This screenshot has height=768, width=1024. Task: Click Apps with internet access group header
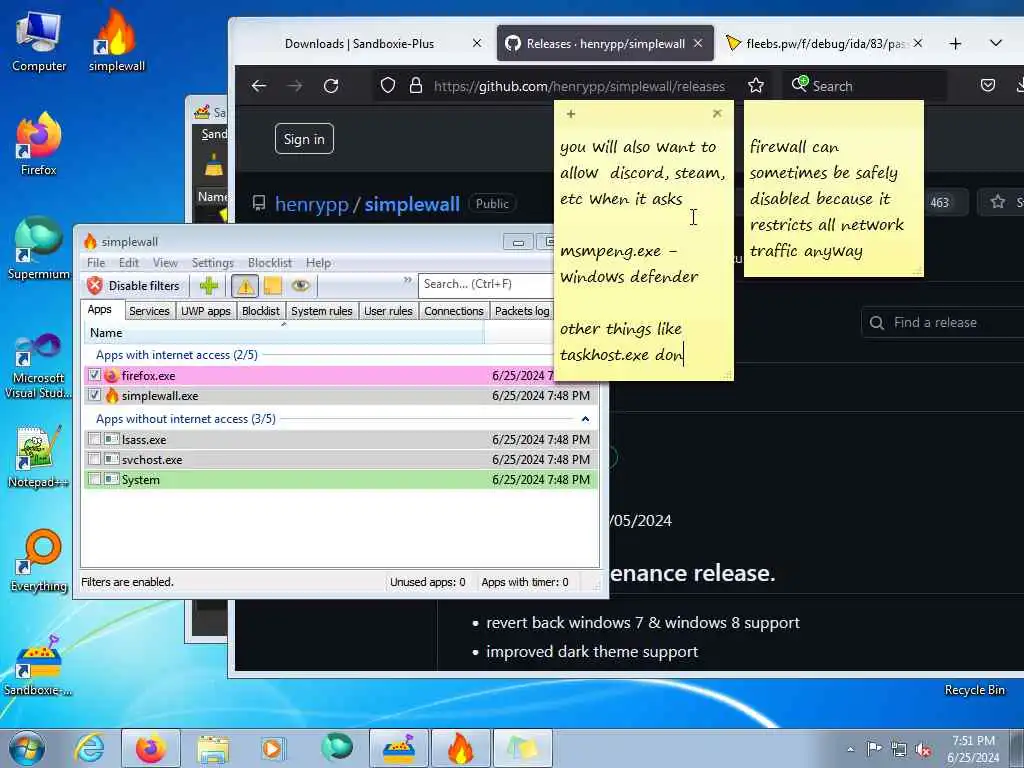pos(177,355)
